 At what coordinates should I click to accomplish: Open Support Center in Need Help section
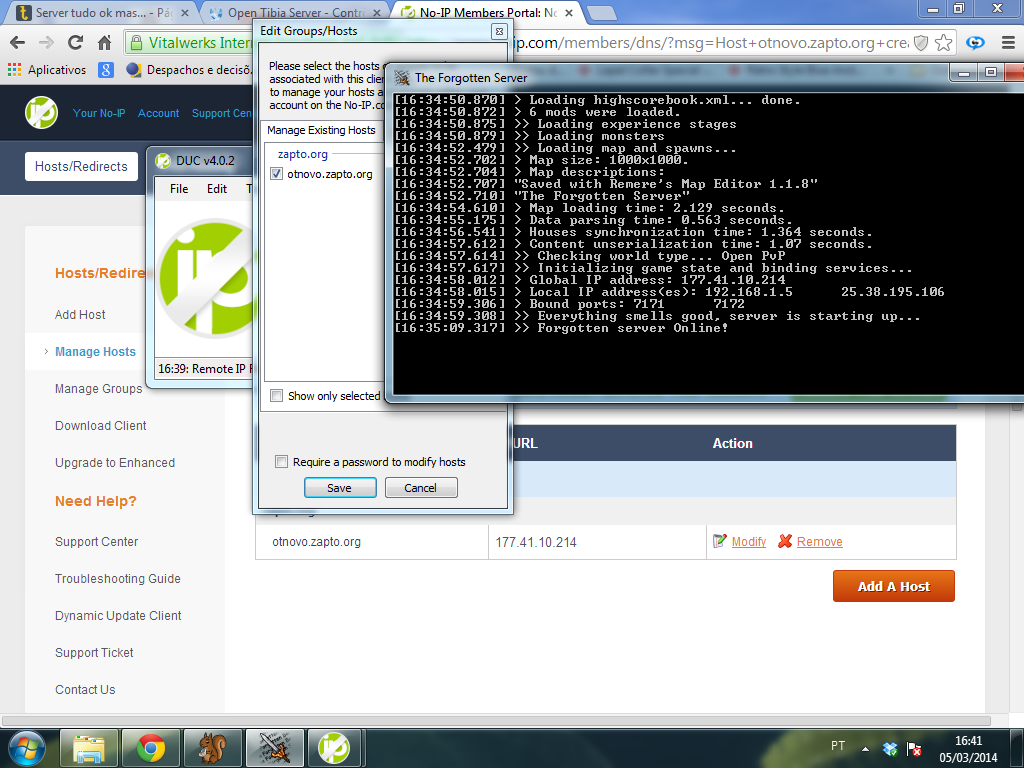97,542
